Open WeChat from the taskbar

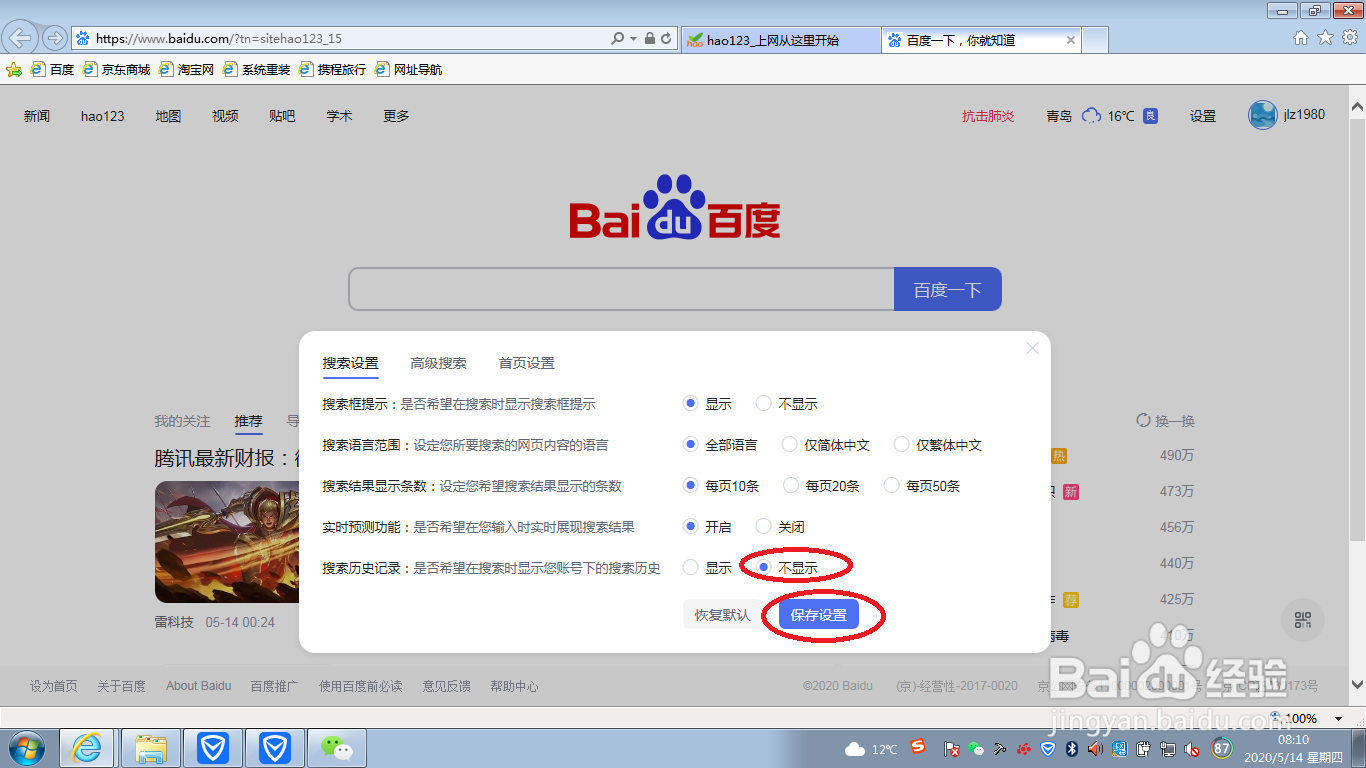(337, 748)
